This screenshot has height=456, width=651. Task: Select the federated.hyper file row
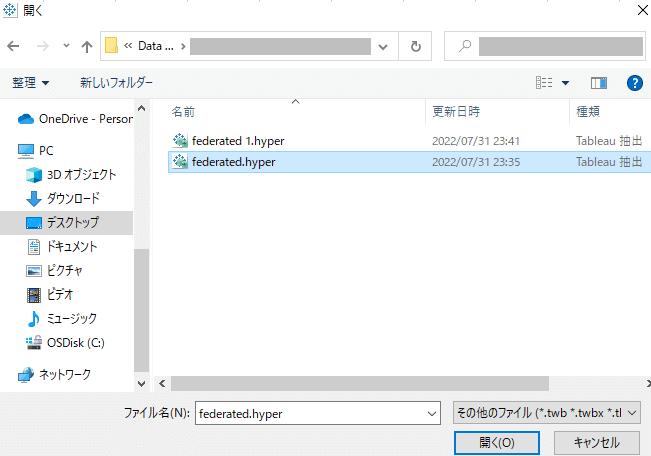[409, 162]
